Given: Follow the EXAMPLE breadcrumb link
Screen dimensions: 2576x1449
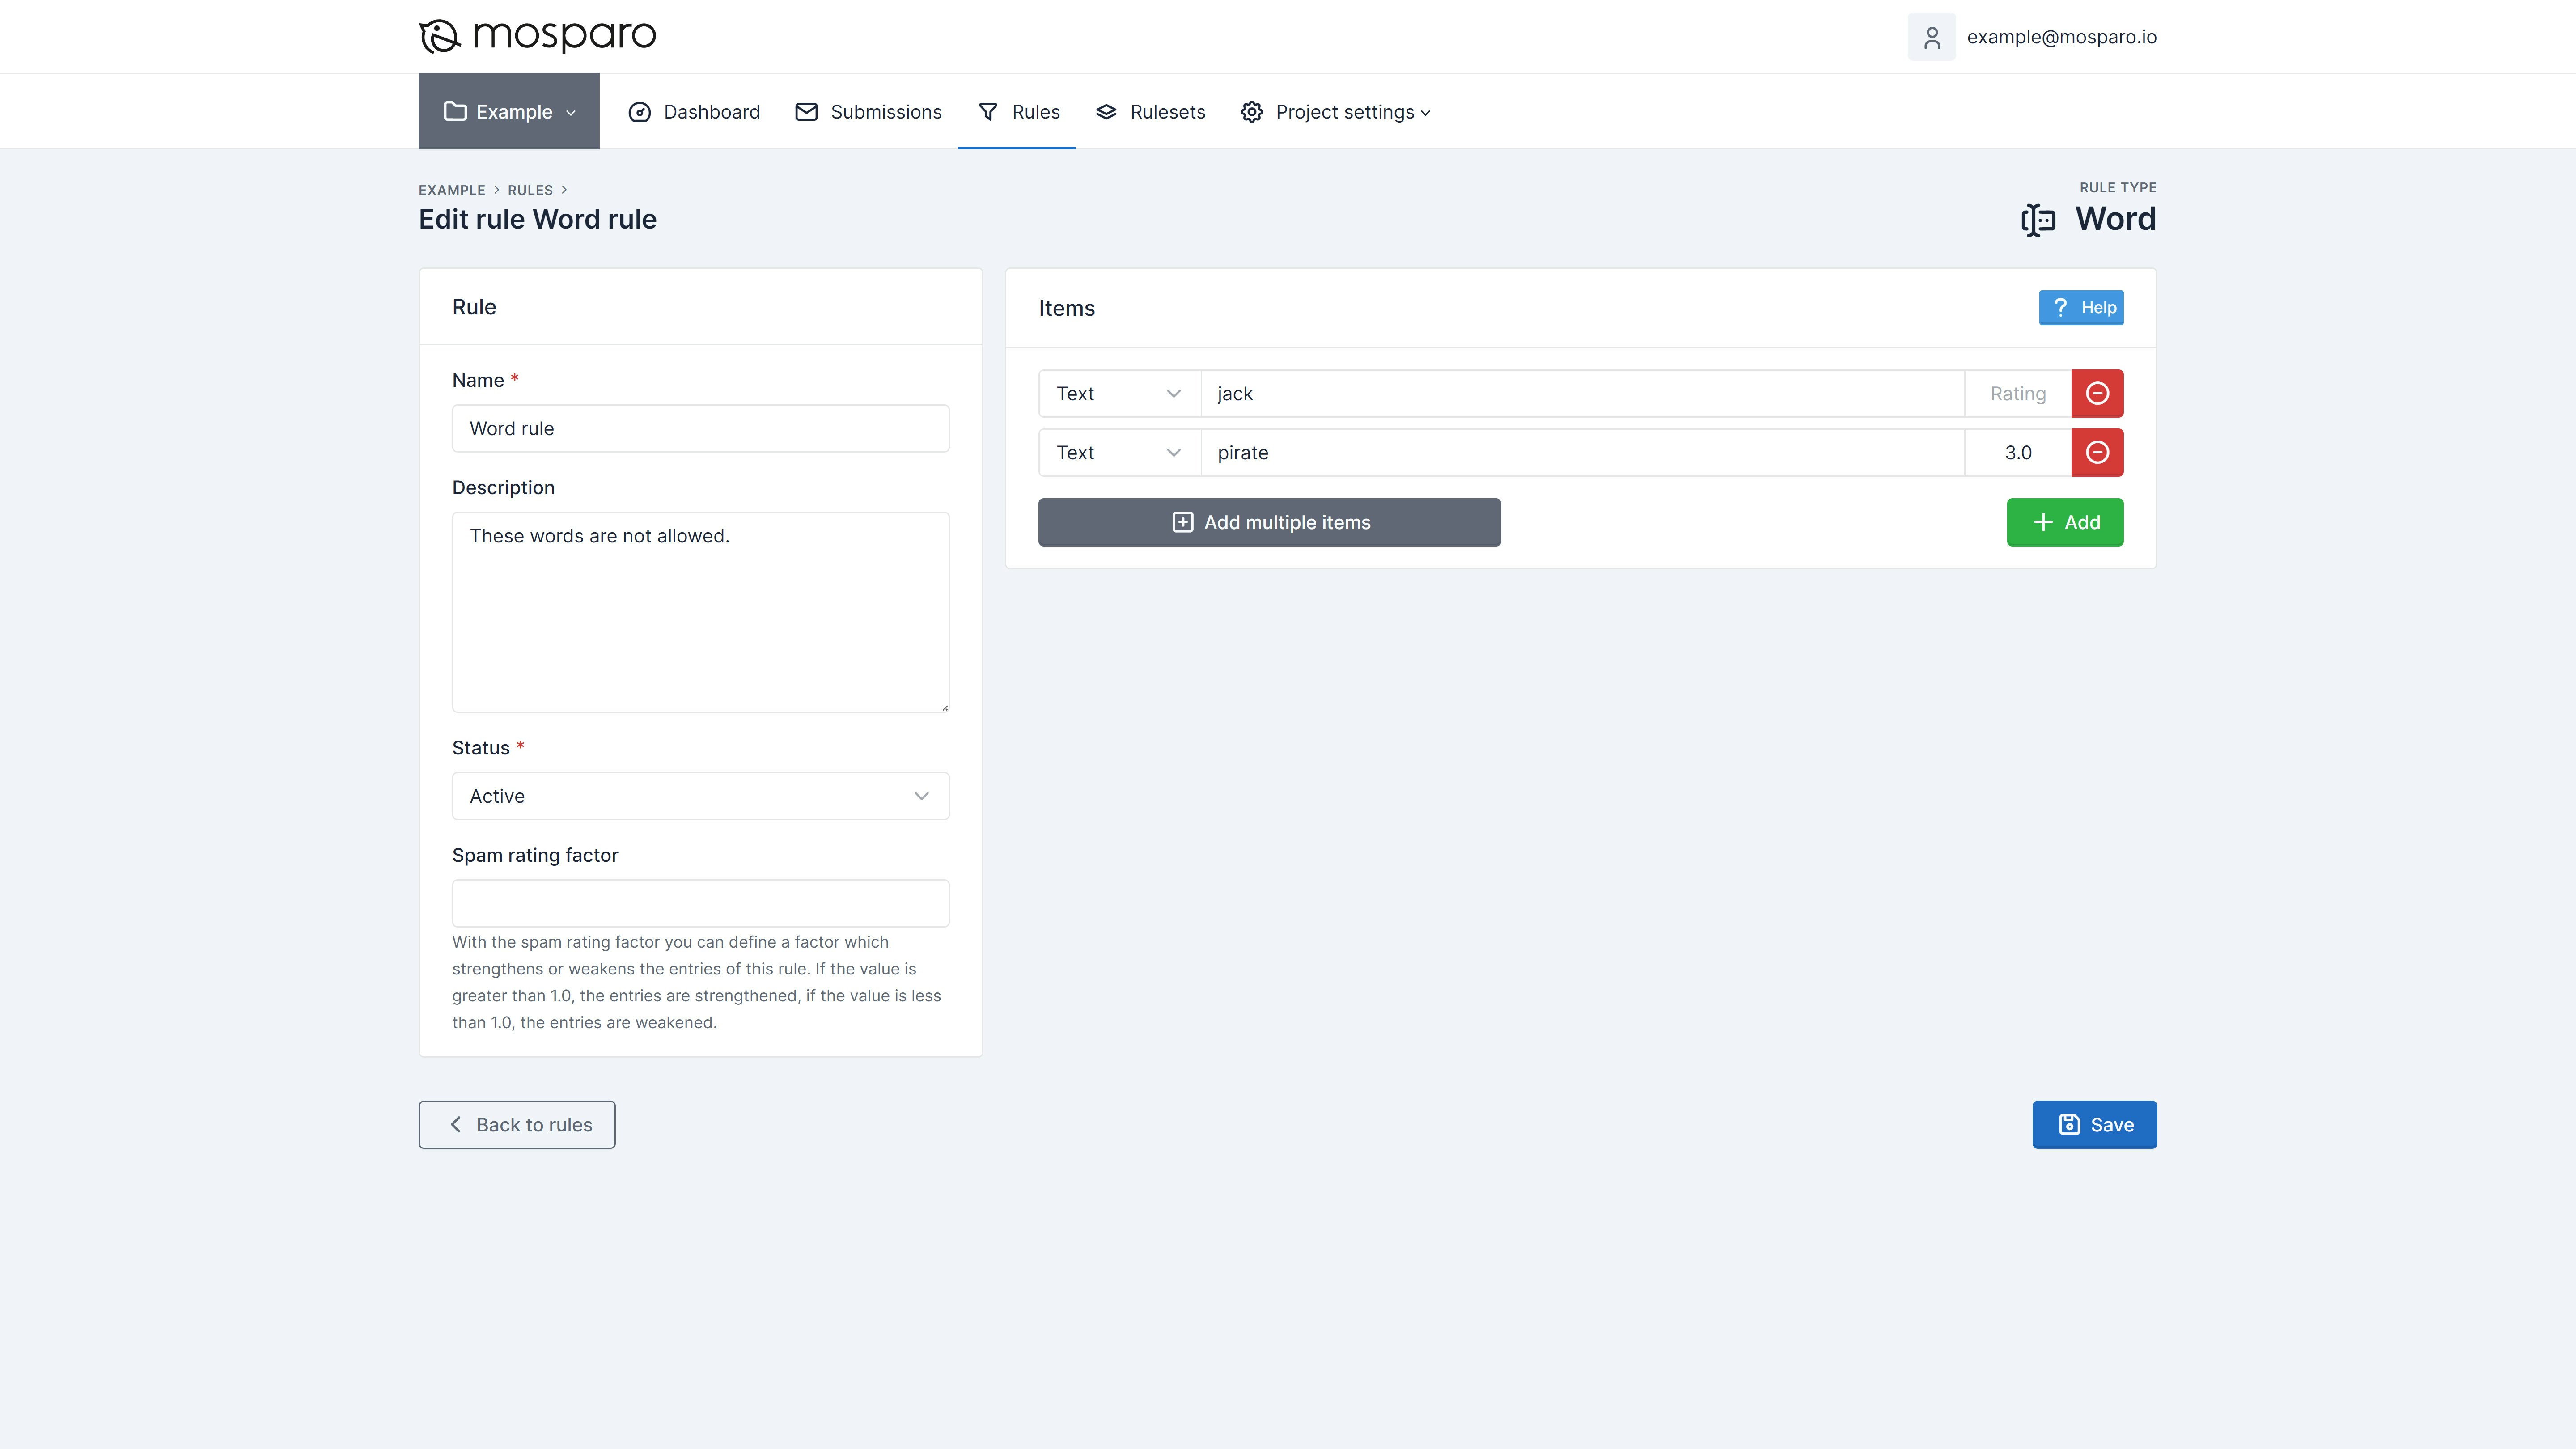Looking at the screenshot, I should 452,190.
